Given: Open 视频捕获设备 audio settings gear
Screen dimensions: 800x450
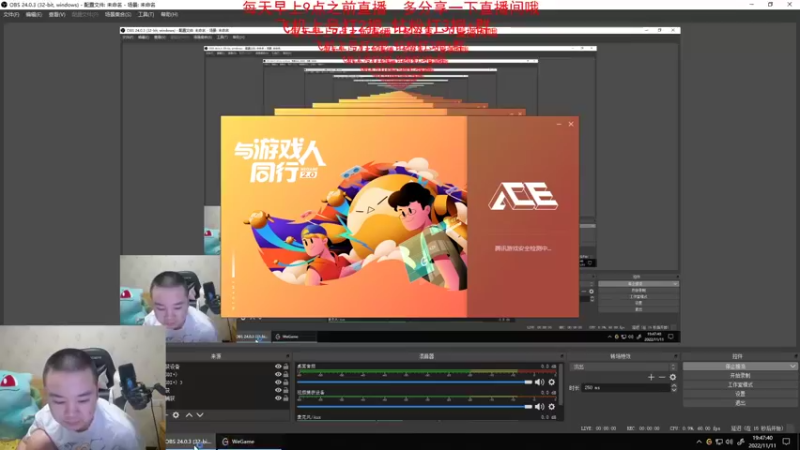Looking at the screenshot, I should [552, 407].
